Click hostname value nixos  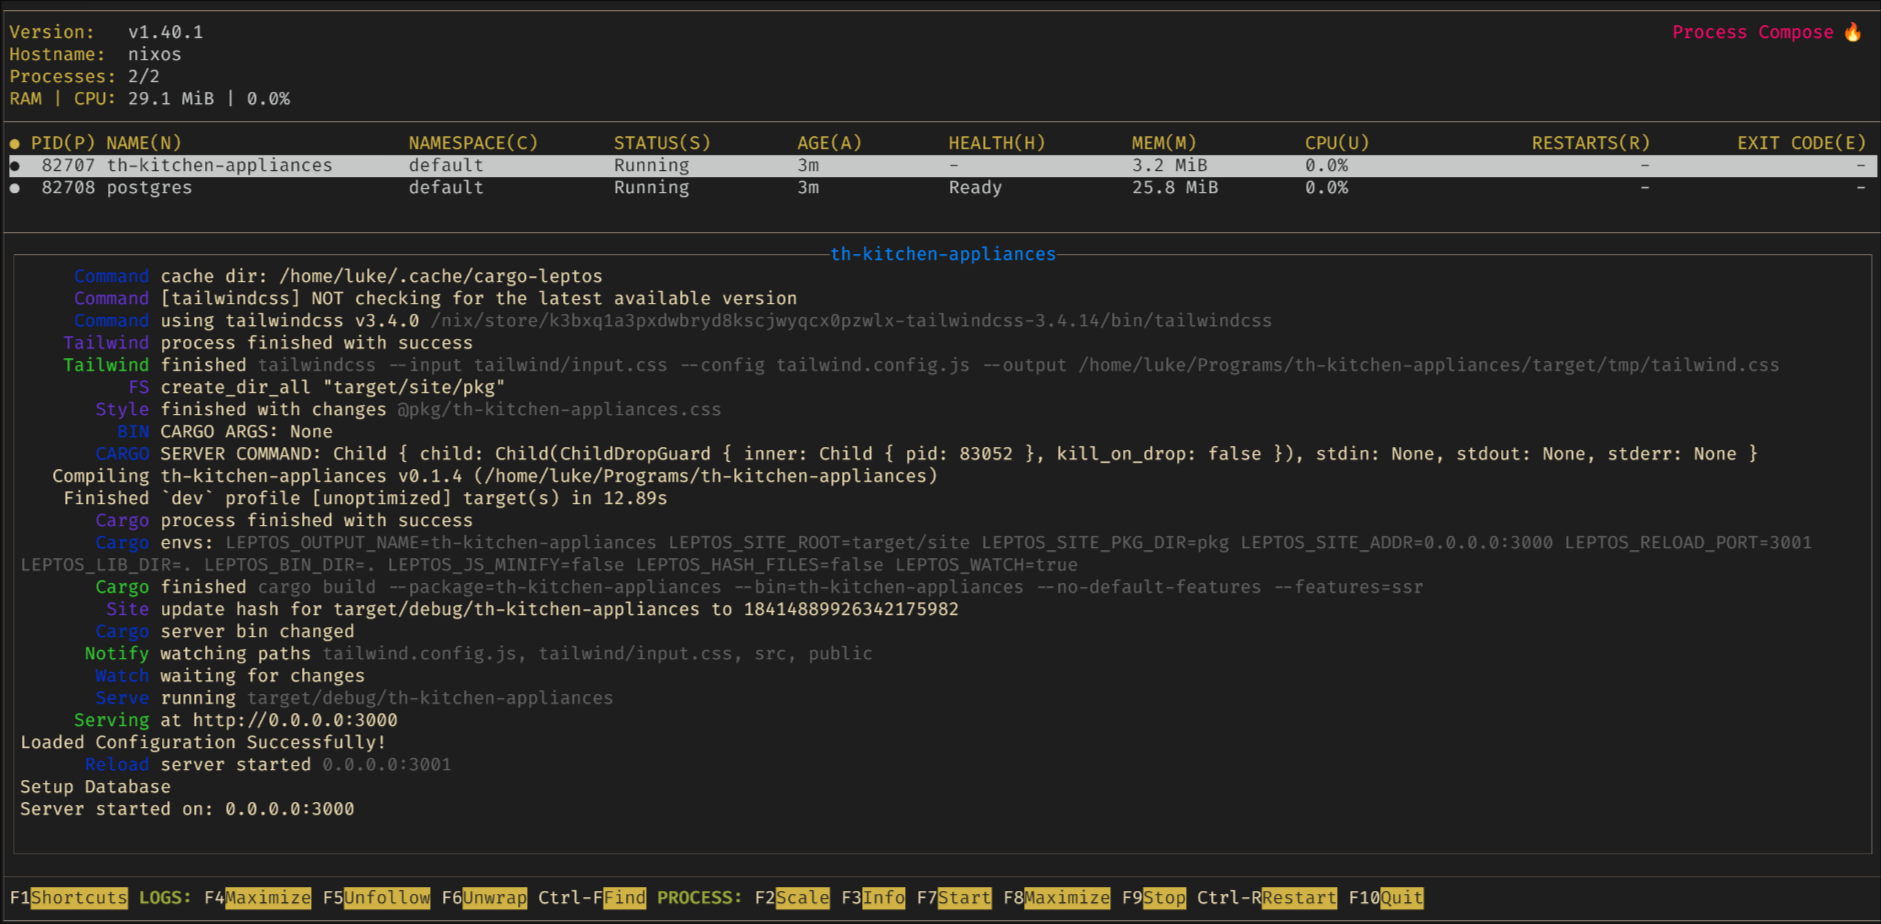pyautogui.click(x=155, y=54)
